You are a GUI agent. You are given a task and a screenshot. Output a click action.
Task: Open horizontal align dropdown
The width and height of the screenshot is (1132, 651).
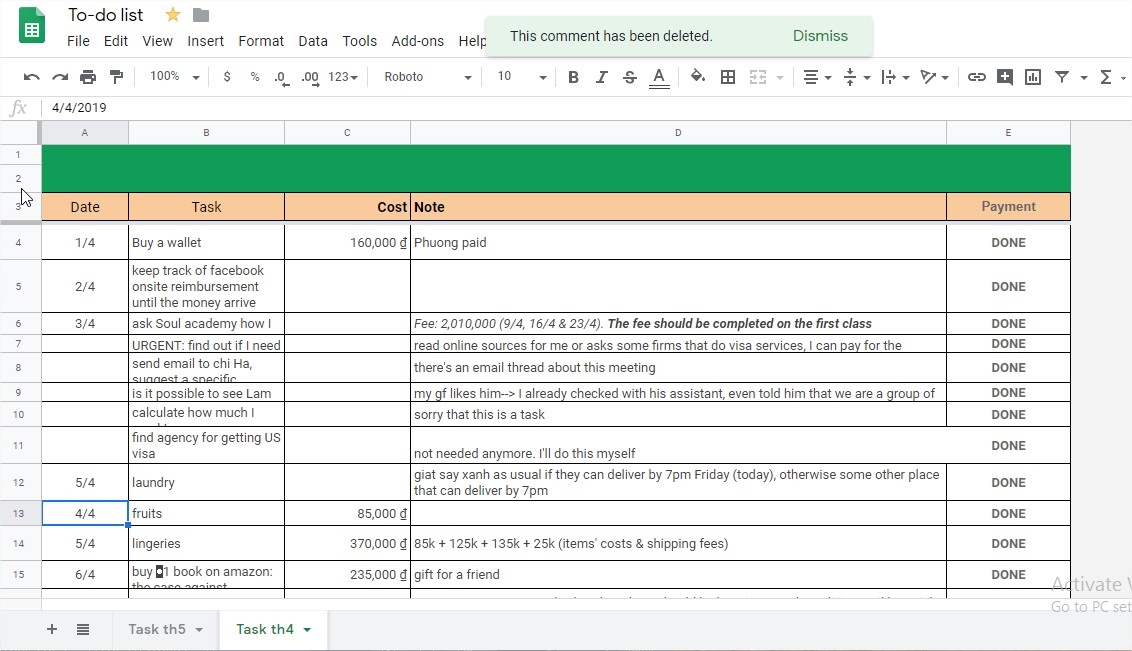coord(817,77)
